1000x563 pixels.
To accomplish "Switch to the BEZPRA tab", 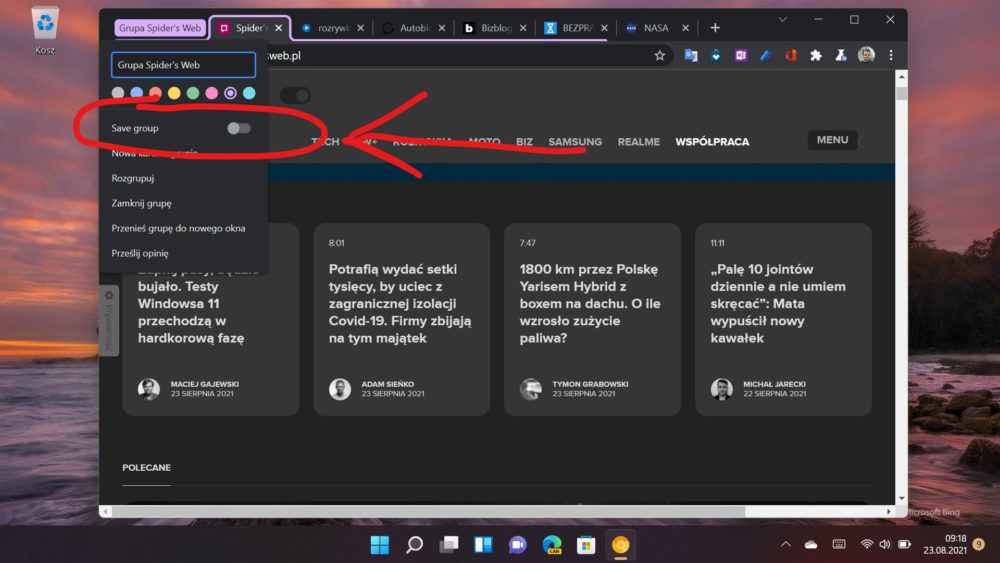I will click(x=577, y=28).
